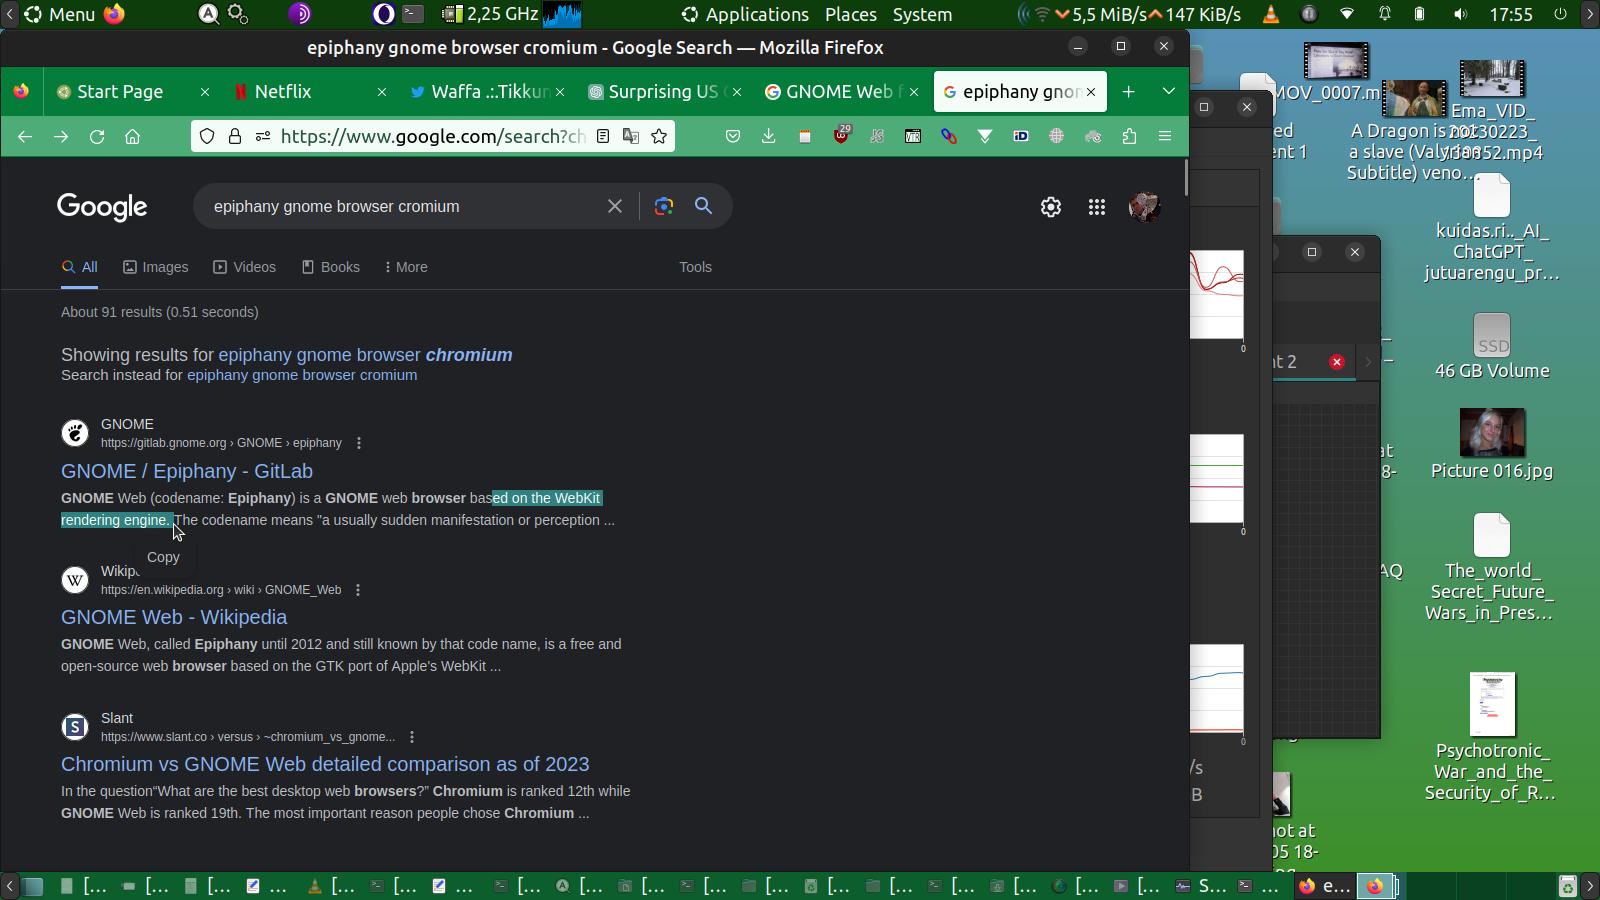Switch to the GNOME Web tab

[x=840, y=91]
